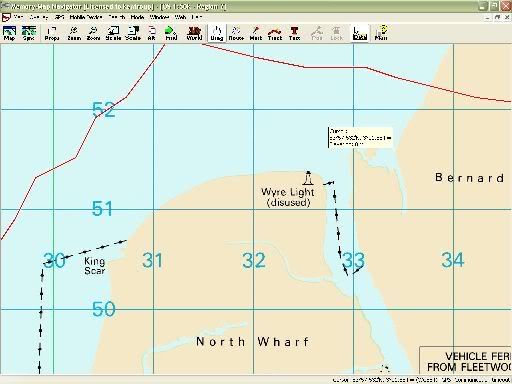Open the Props properties tool

point(52,33)
